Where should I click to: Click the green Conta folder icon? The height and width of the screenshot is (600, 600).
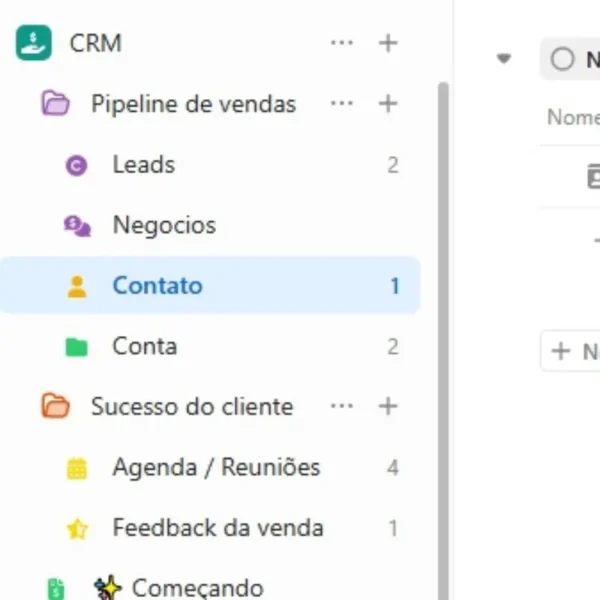point(76,347)
